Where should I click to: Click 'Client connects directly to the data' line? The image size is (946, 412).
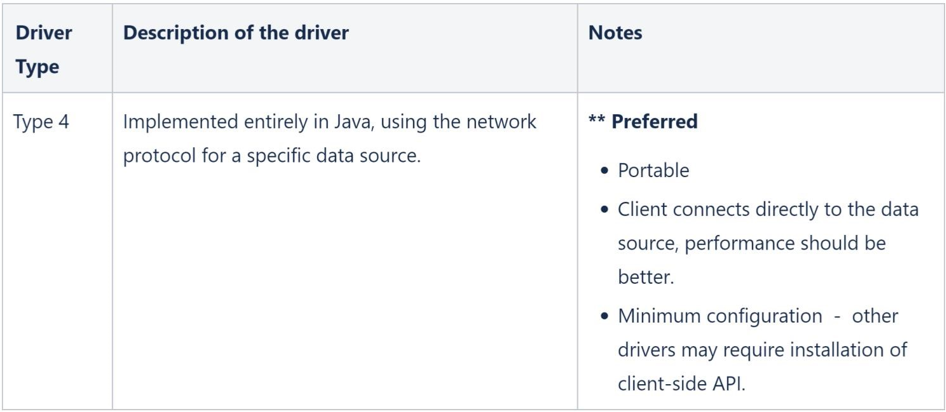point(768,210)
